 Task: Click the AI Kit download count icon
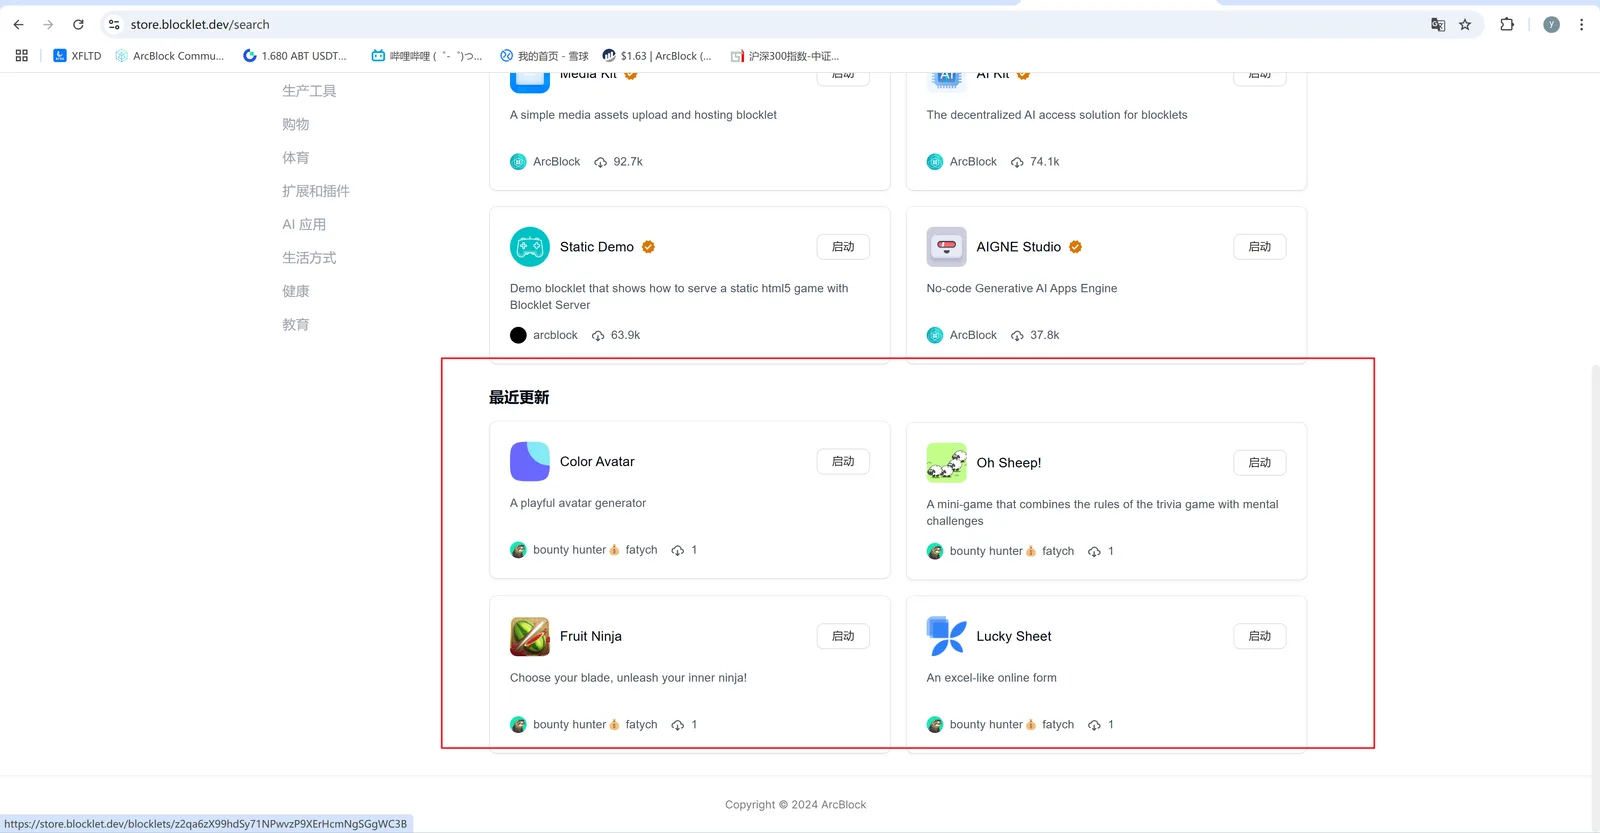tap(1017, 162)
